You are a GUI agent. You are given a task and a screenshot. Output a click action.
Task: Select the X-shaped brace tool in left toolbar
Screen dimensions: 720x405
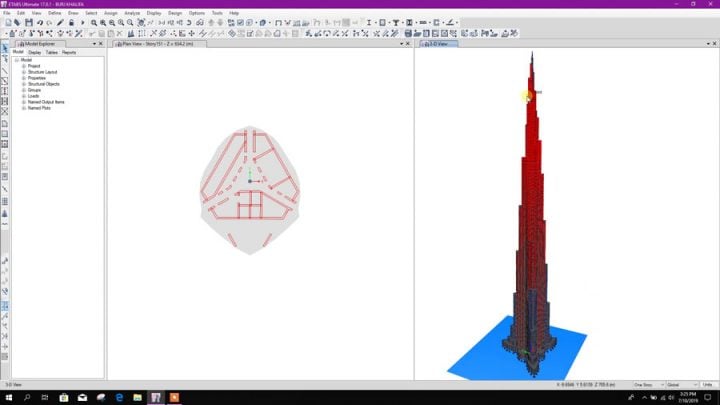coord(5,112)
